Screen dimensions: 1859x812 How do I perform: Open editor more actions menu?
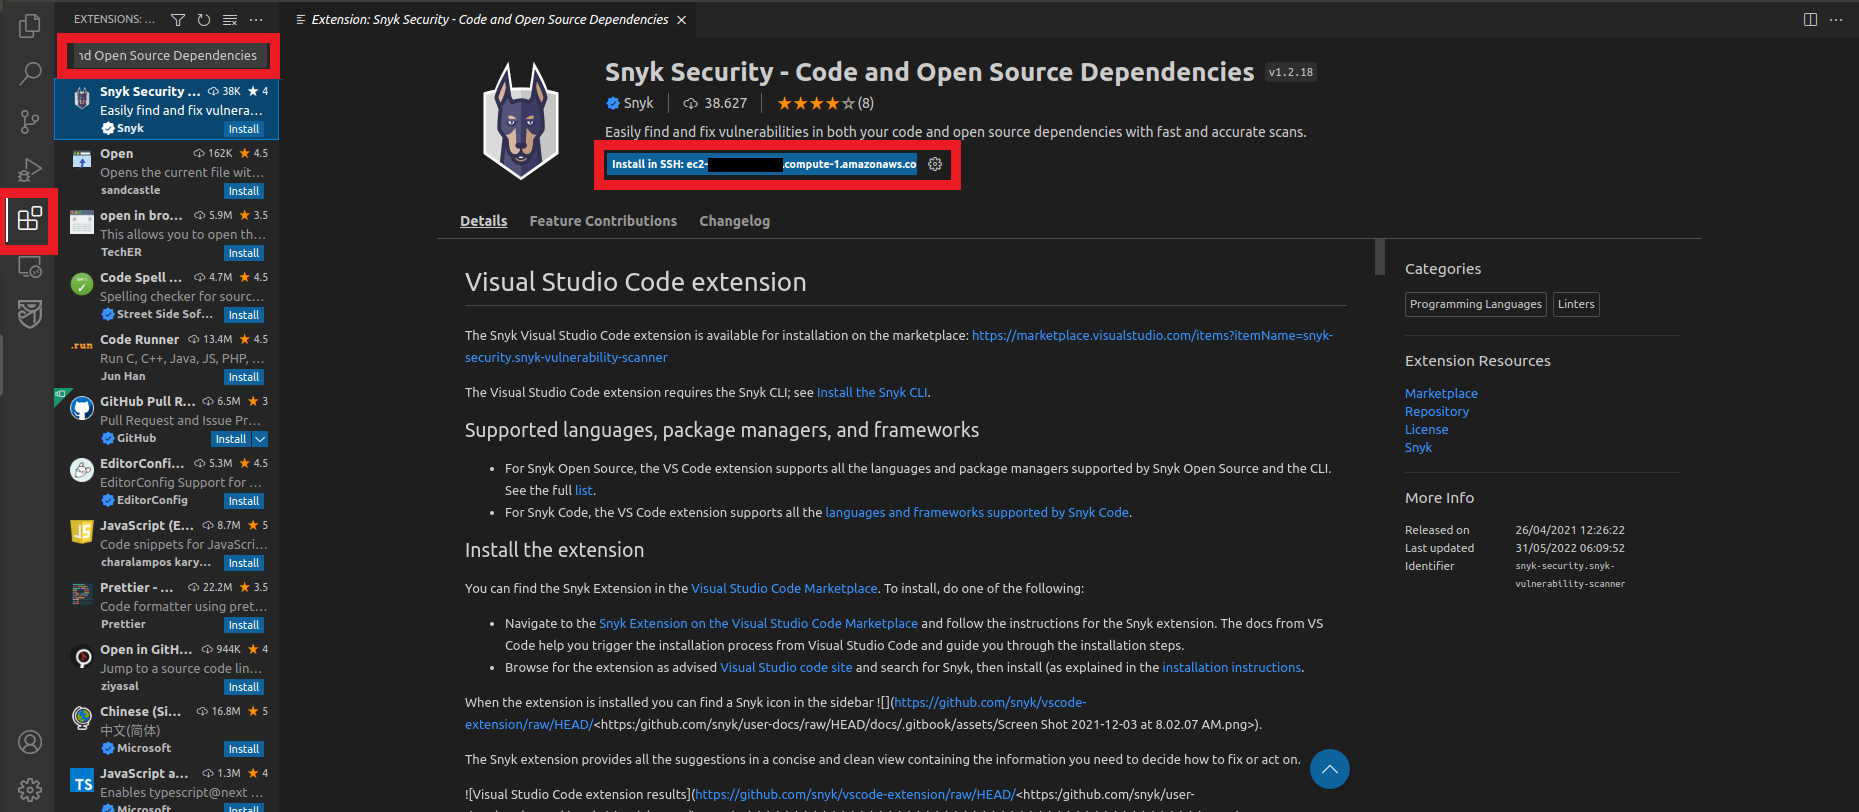click(x=1836, y=20)
